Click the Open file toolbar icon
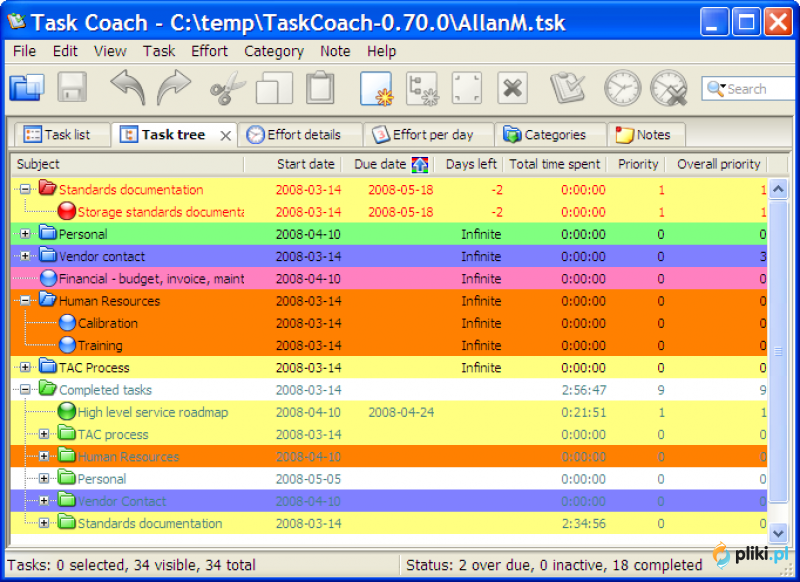Image resolution: width=800 pixels, height=582 pixels. (x=27, y=88)
